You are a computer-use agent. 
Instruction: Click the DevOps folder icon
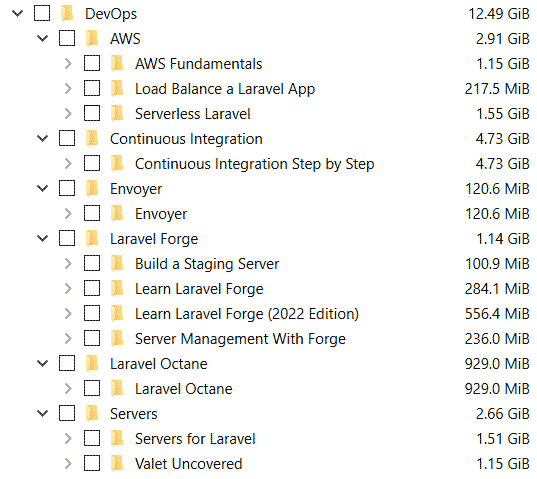[x=67, y=14]
